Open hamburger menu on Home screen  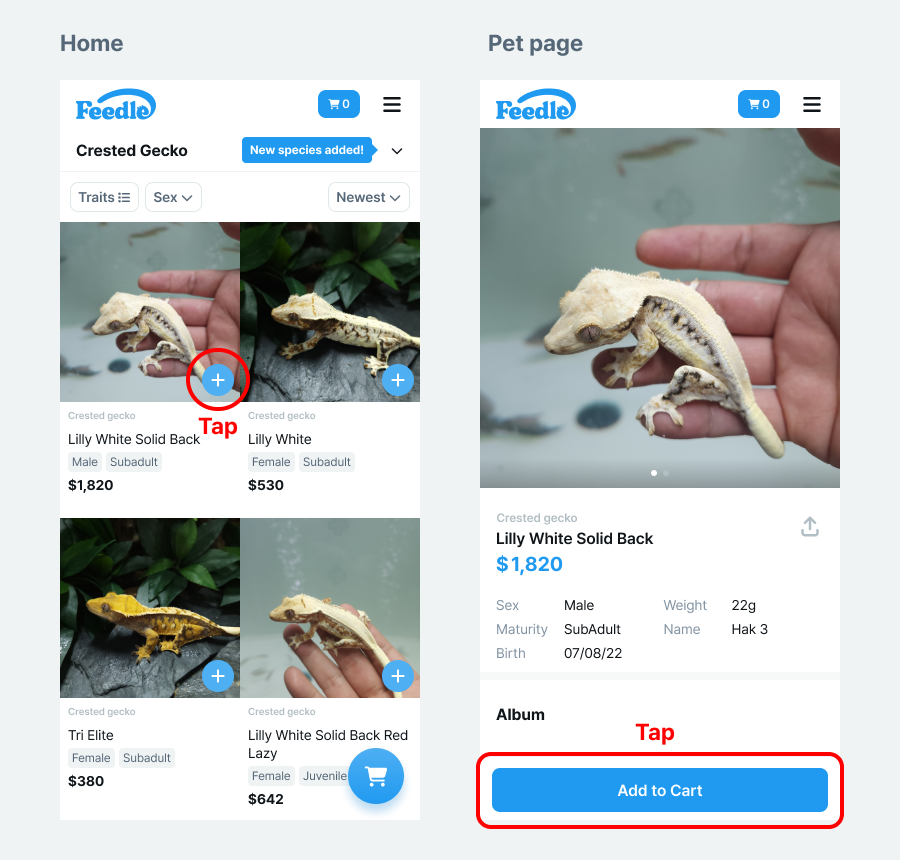click(x=392, y=104)
